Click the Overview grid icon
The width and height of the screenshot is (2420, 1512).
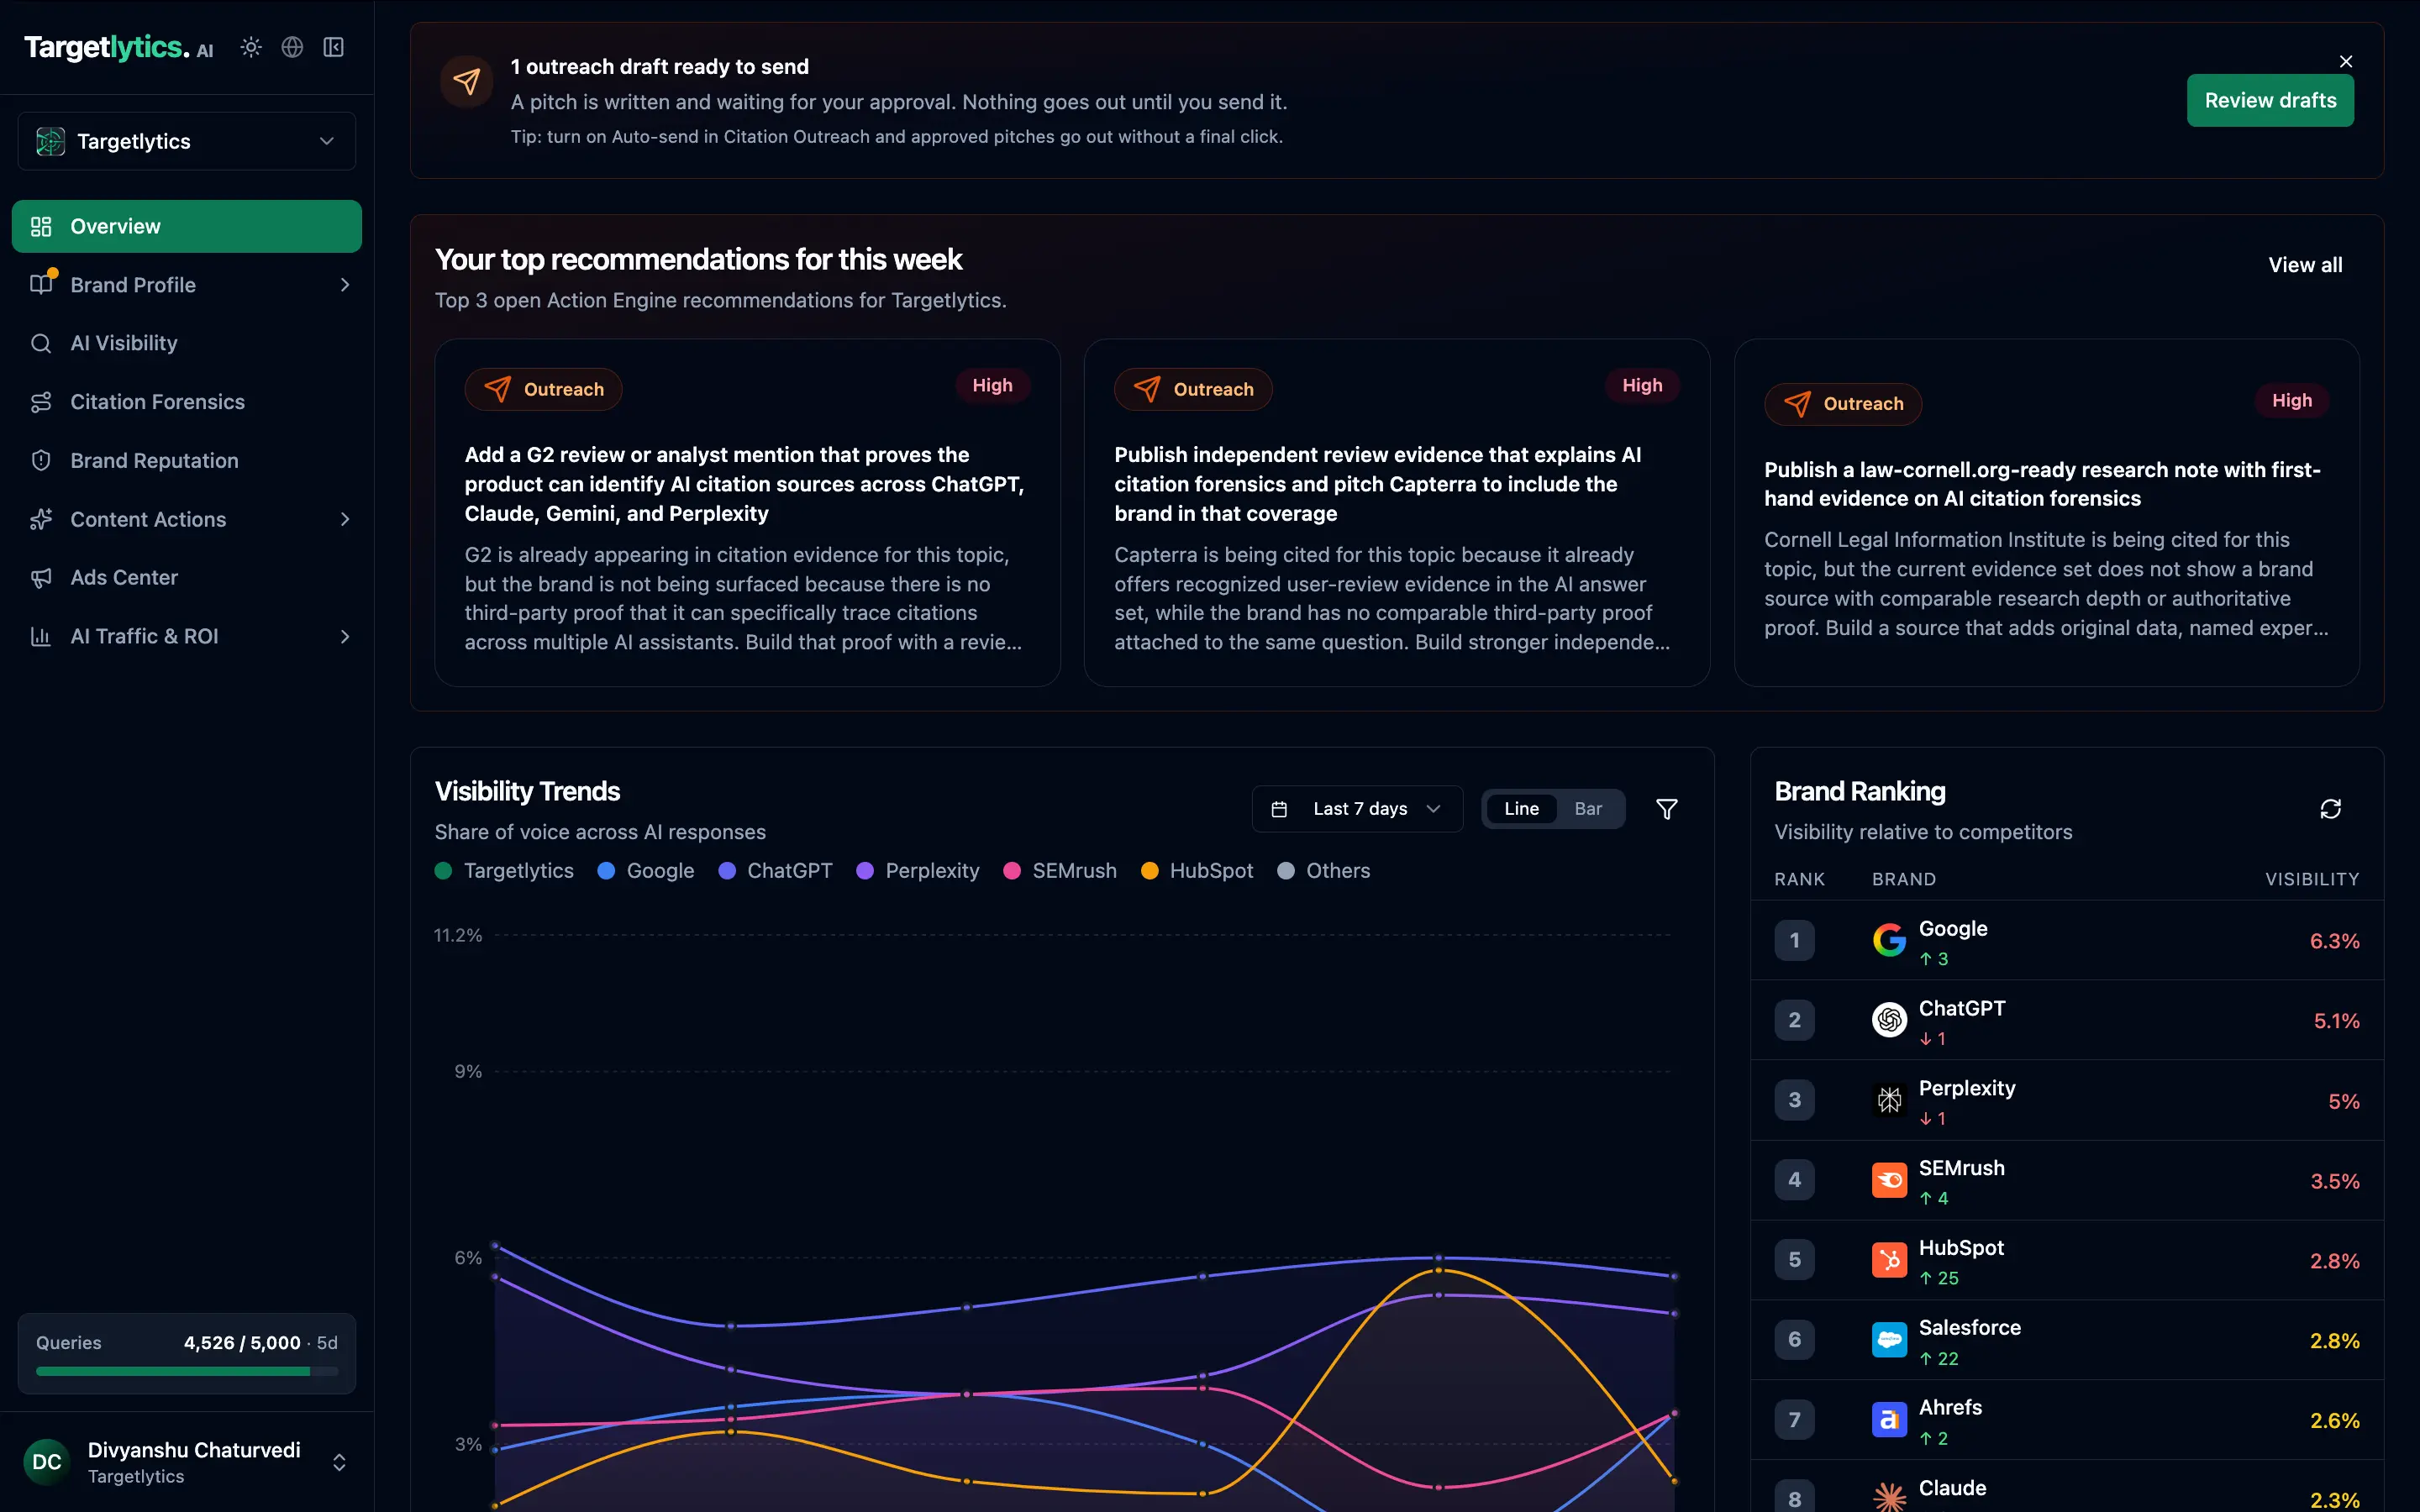[x=41, y=226]
